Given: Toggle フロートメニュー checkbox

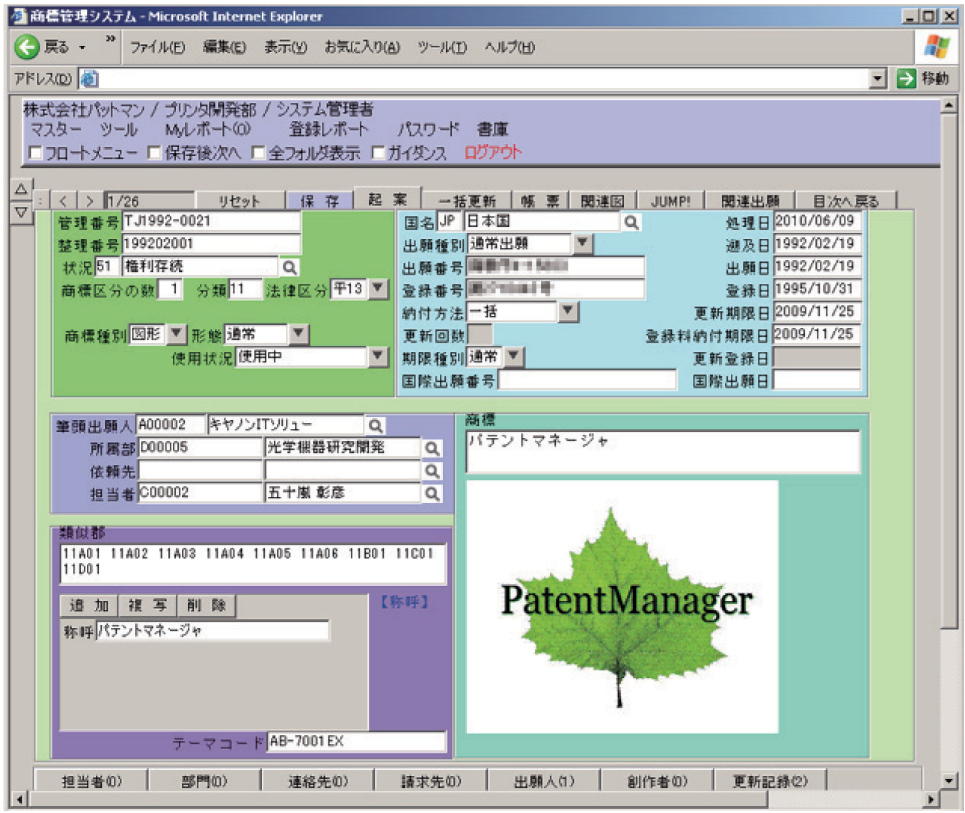Looking at the screenshot, I should tap(36, 152).
